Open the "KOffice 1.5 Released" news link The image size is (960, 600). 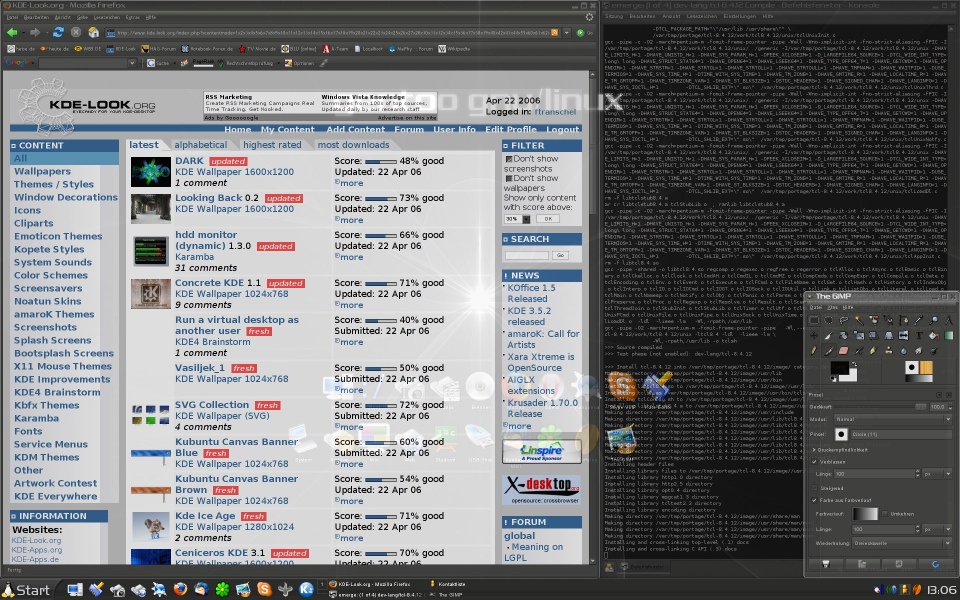[531, 293]
